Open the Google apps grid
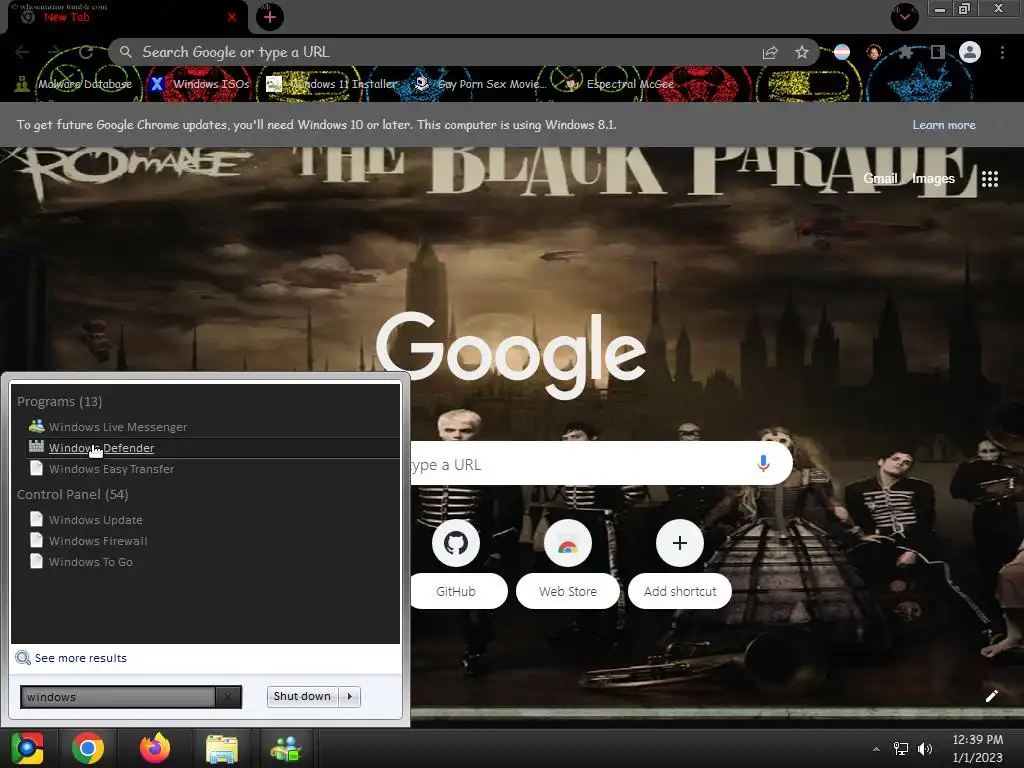The height and width of the screenshot is (768, 1024). coord(989,179)
